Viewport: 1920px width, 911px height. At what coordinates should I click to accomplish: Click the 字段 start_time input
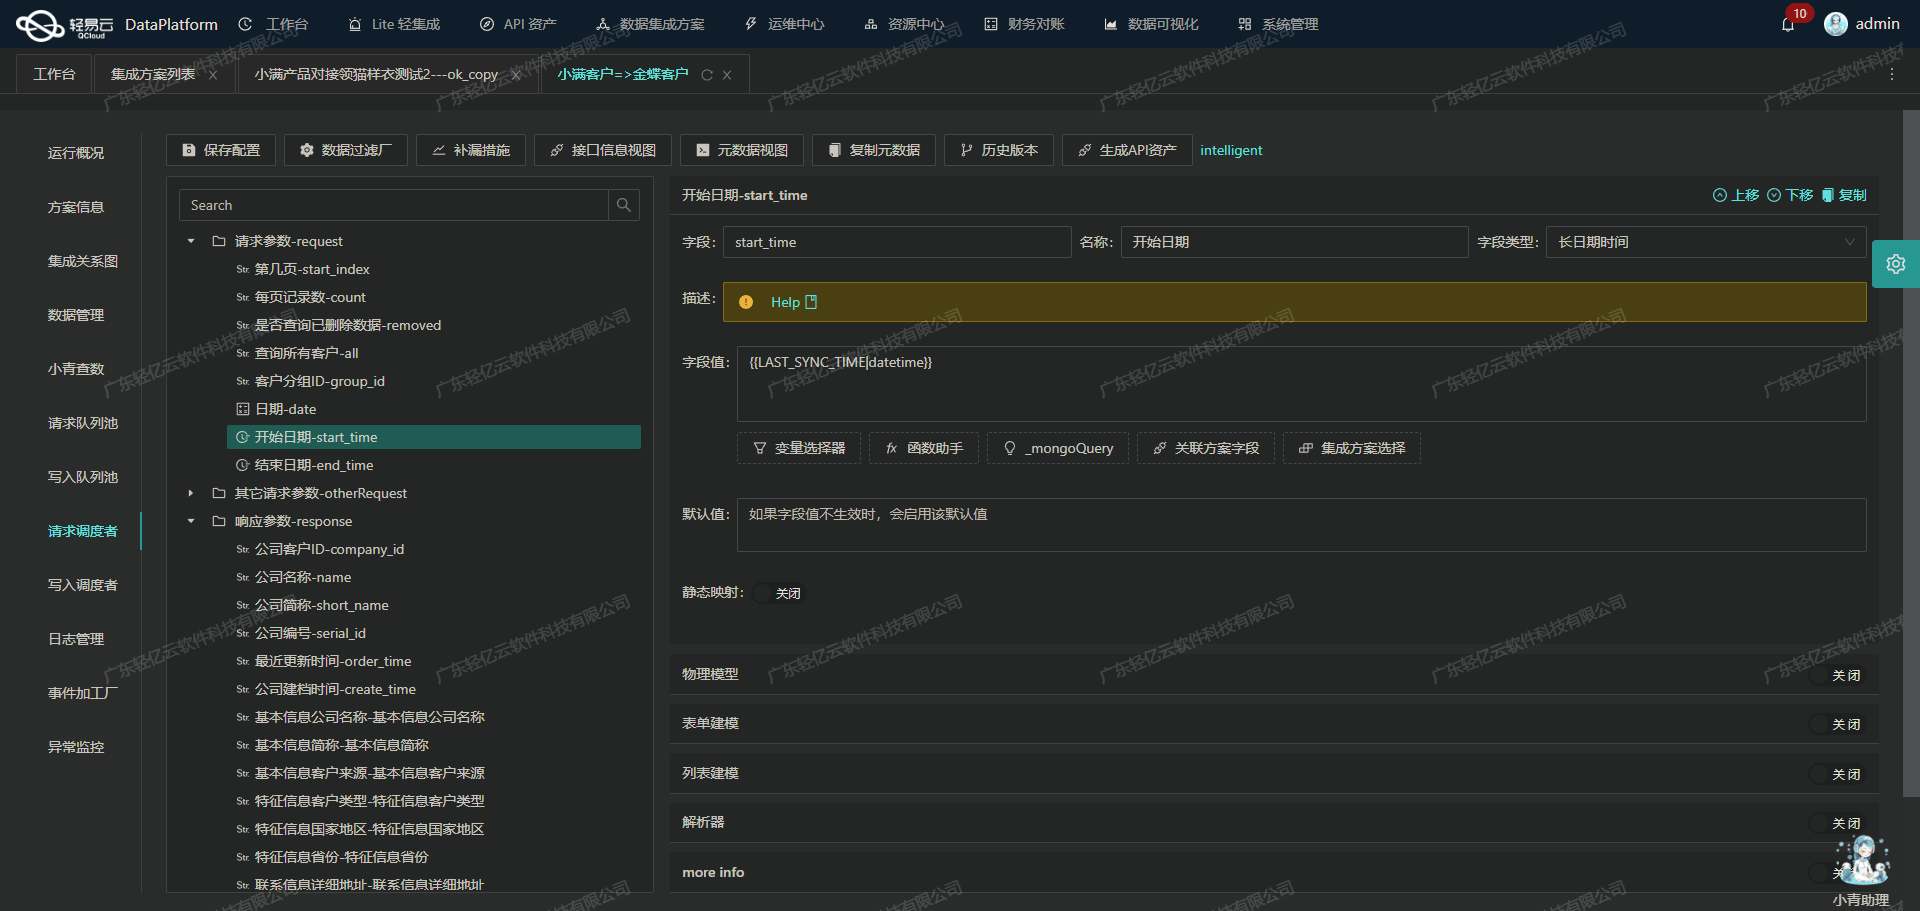click(897, 242)
